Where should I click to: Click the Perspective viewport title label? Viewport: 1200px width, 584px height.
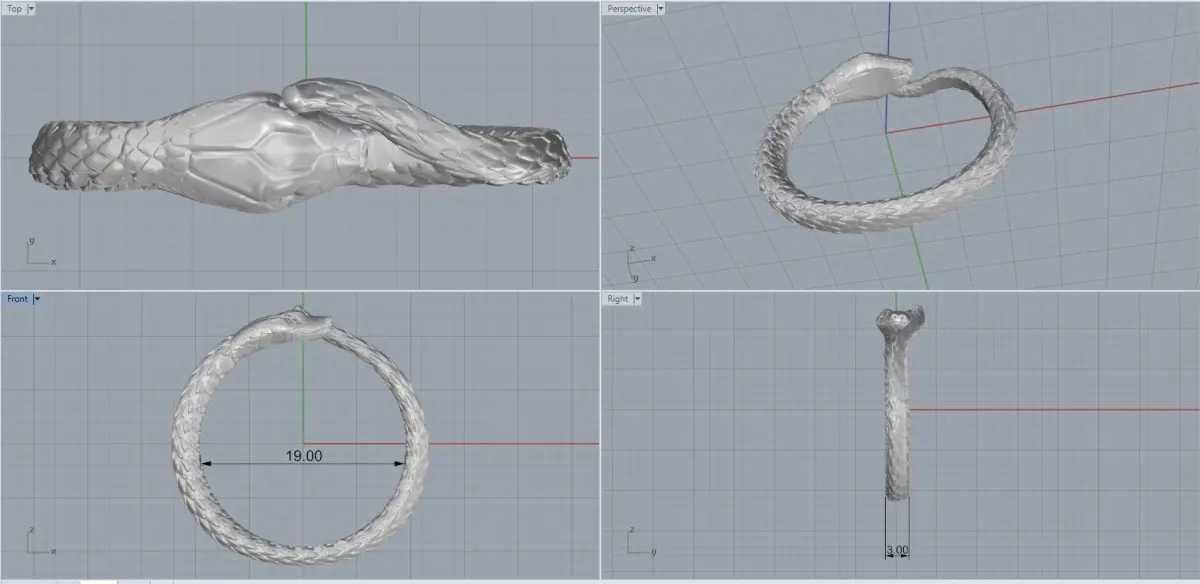629,9
